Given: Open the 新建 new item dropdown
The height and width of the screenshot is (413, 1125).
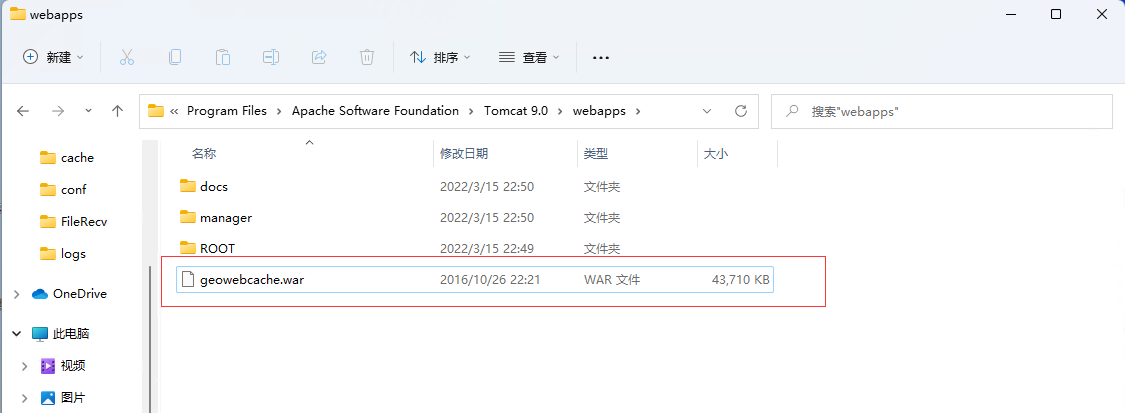Looking at the screenshot, I should coord(54,57).
